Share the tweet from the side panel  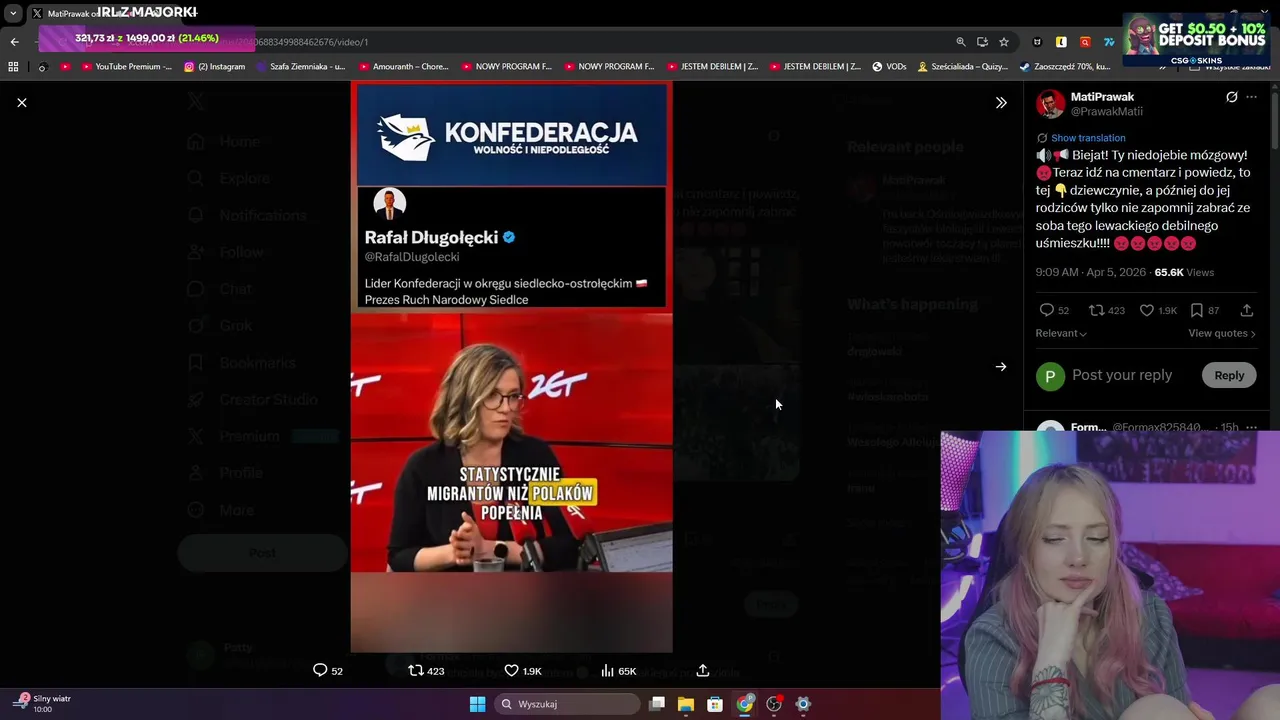(1246, 310)
